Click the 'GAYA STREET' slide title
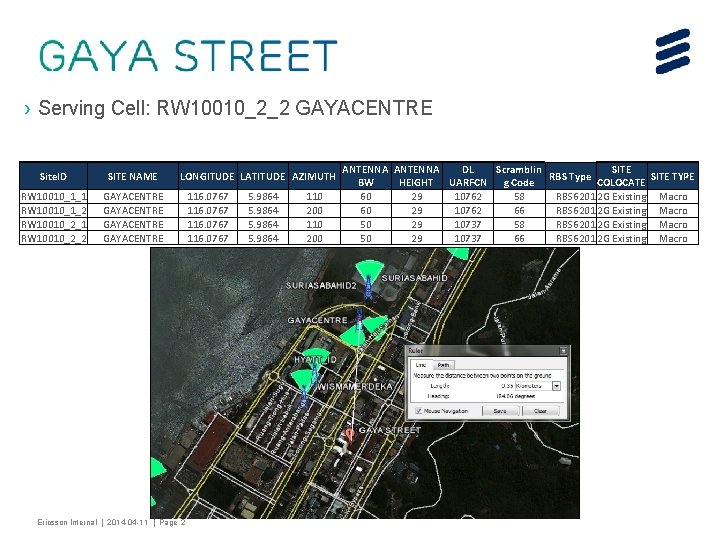The height and width of the screenshot is (540, 720). click(188, 56)
